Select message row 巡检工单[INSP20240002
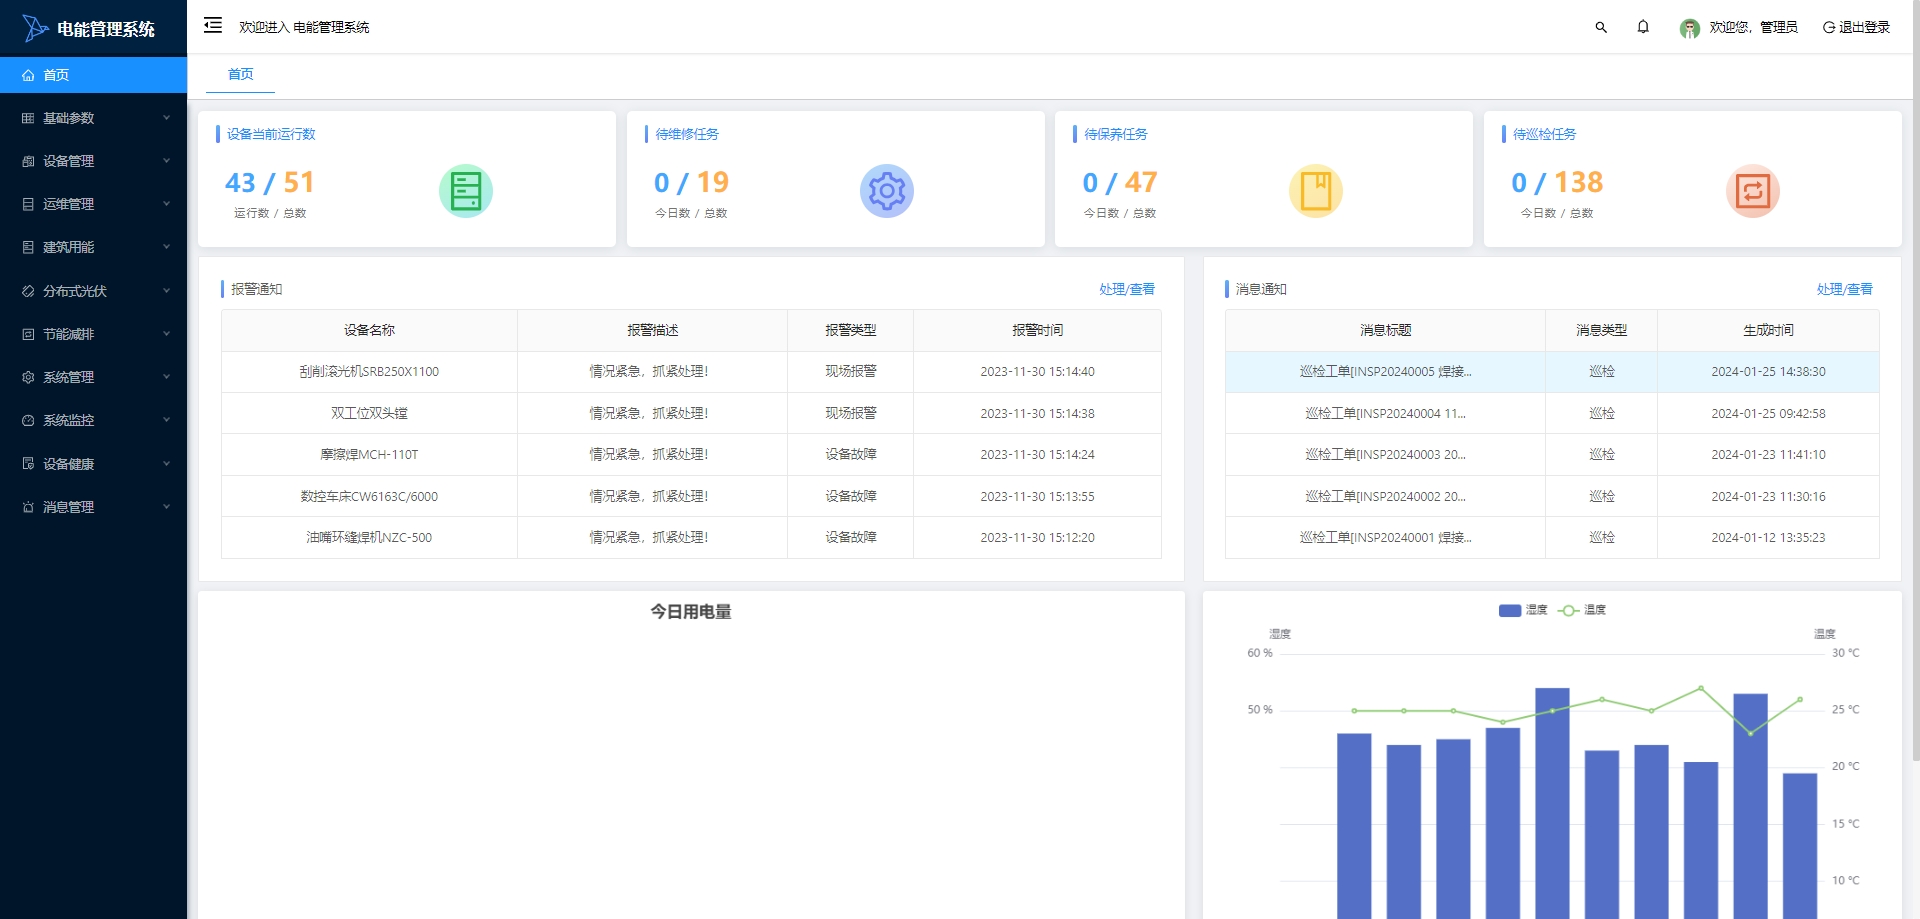1920x919 pixels. point(1552,496)
